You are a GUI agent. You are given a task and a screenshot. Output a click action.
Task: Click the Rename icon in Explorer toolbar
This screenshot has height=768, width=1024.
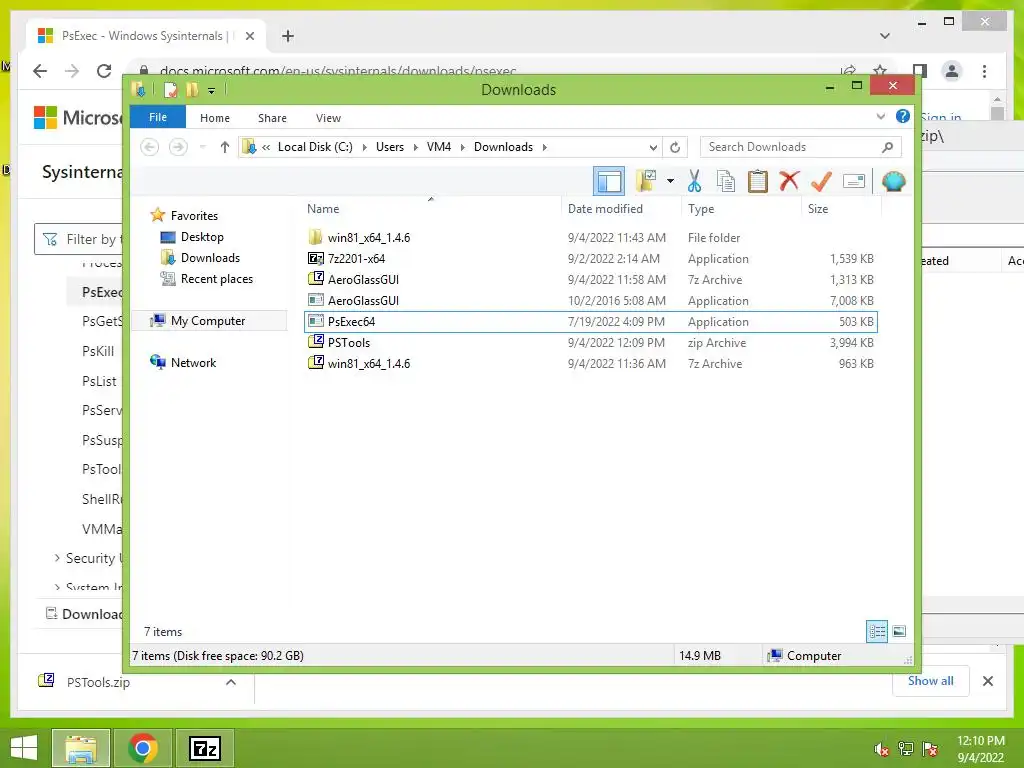click(854, 181)
